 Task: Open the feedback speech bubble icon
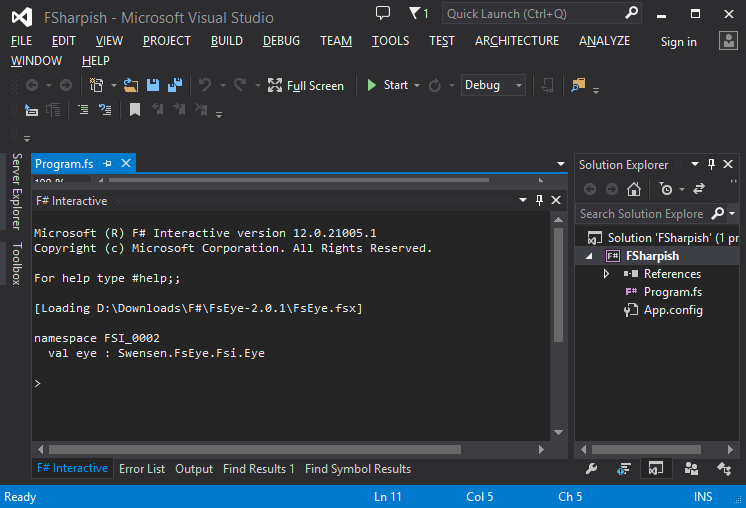click(383, 13)
